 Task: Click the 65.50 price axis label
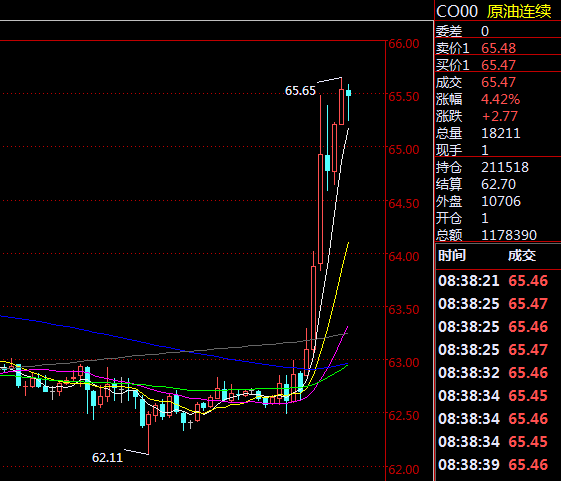tap(404, 97)
